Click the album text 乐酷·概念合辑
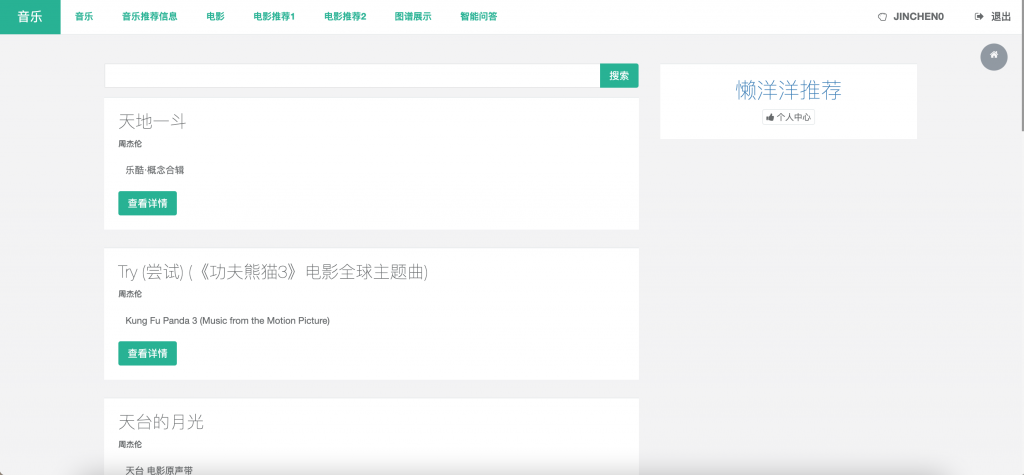The width and height of the screenshot is (1024, 475). point(155,171)
